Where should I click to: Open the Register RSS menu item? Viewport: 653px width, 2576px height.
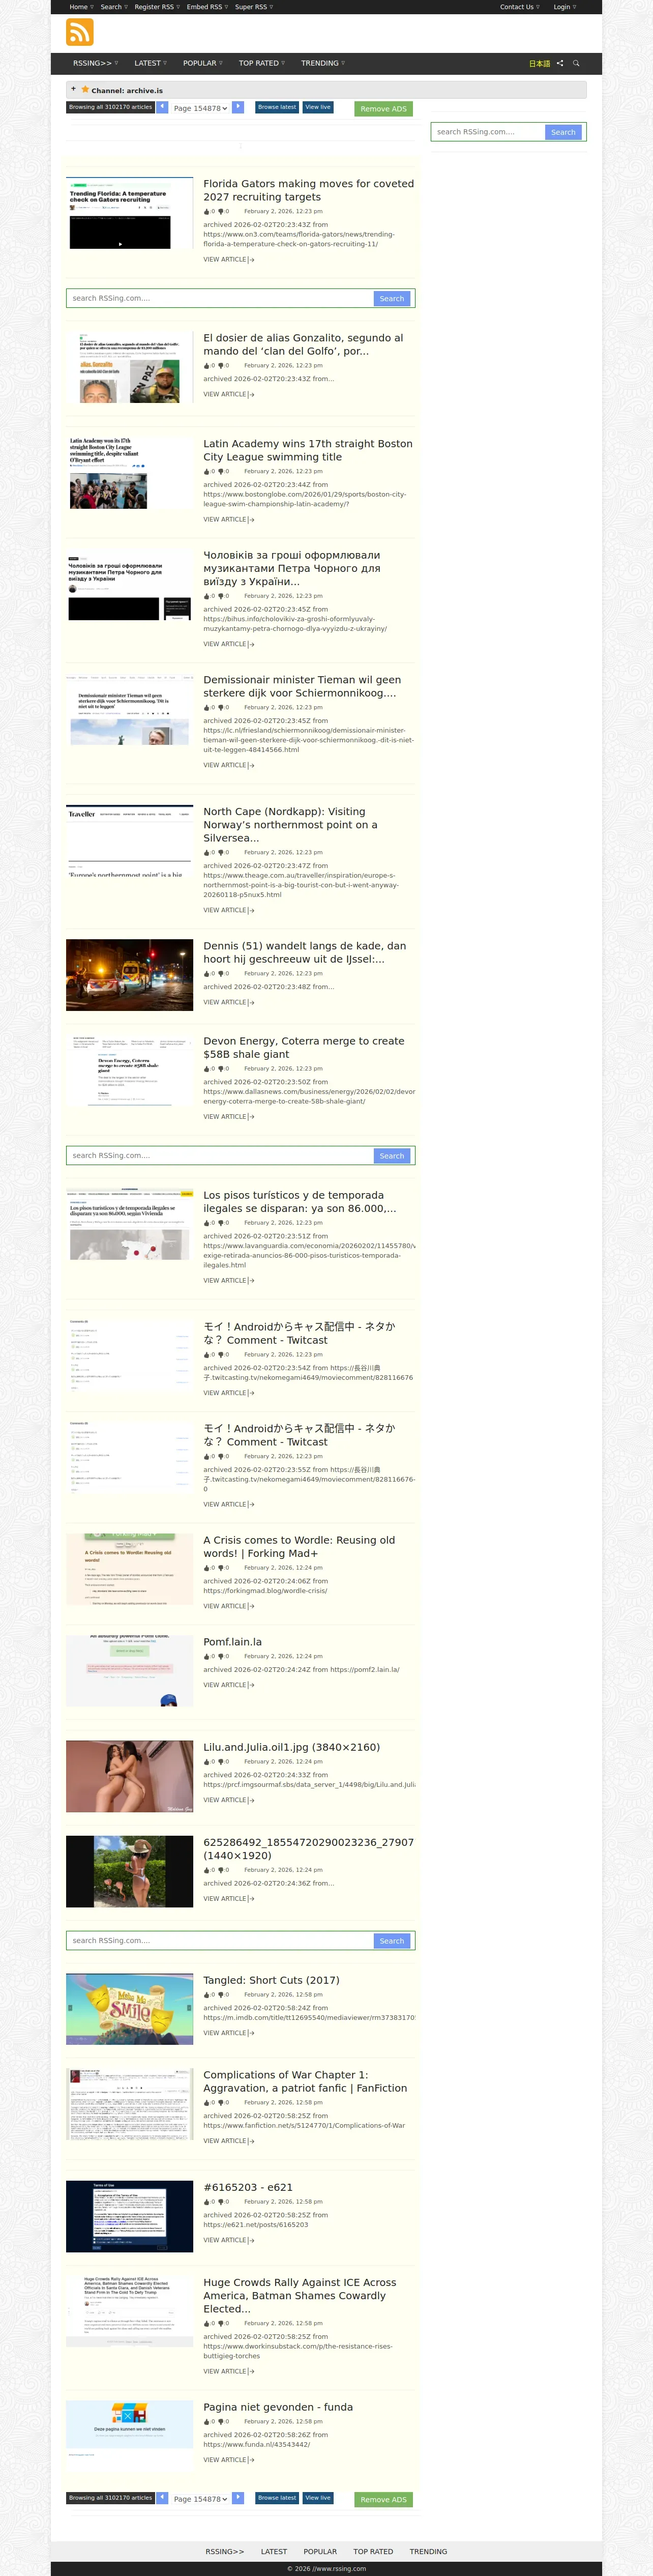pyautogui.click(x=157, y=7)
